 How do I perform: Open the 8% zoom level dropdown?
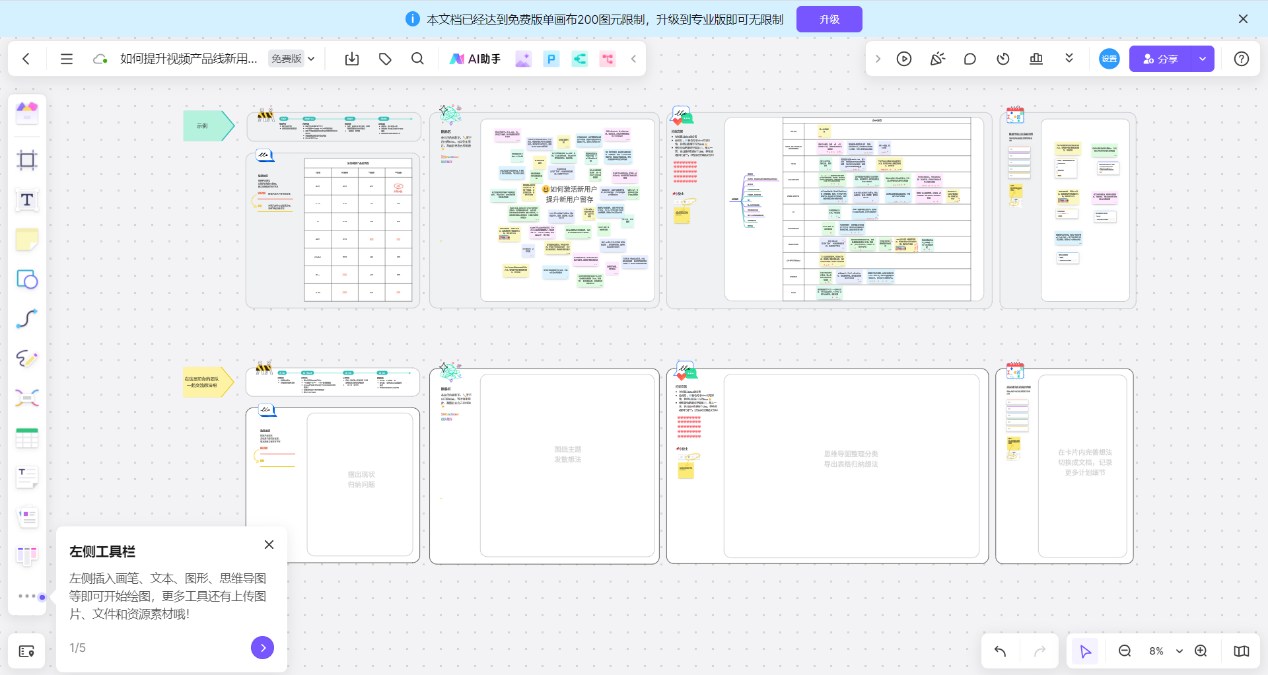click(1164, 651)
